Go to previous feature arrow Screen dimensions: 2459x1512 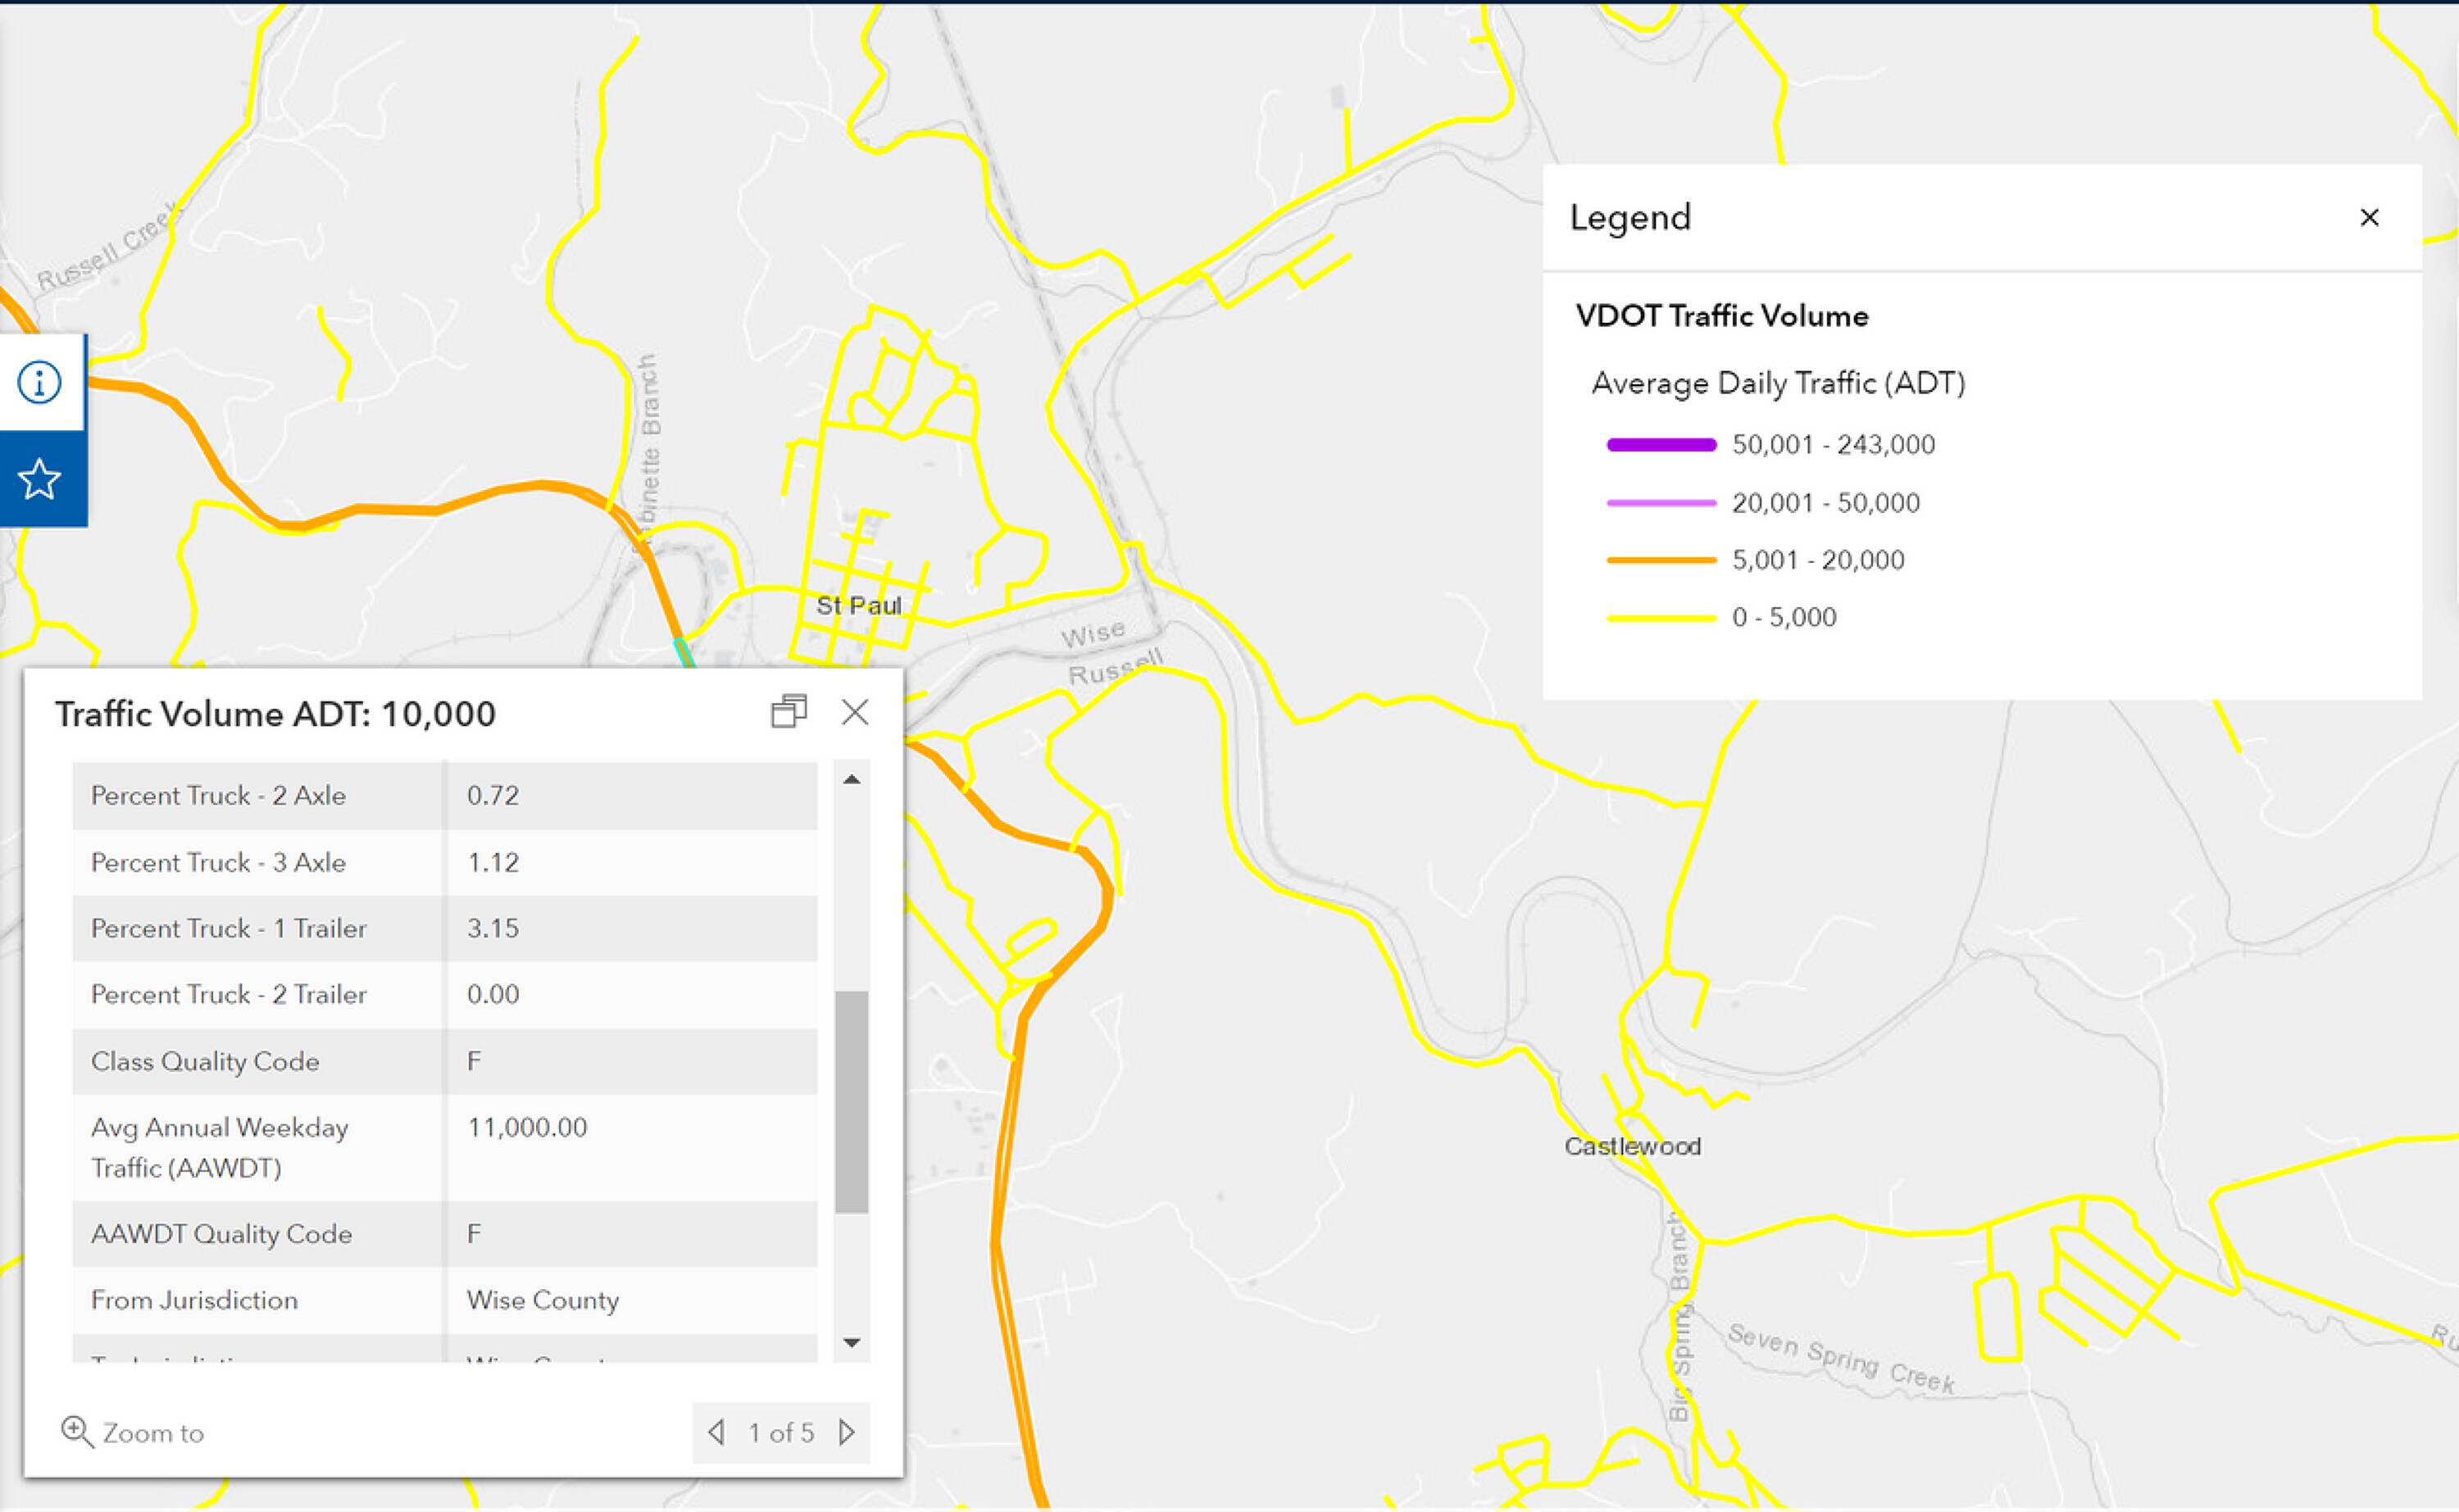point(716,1432)
